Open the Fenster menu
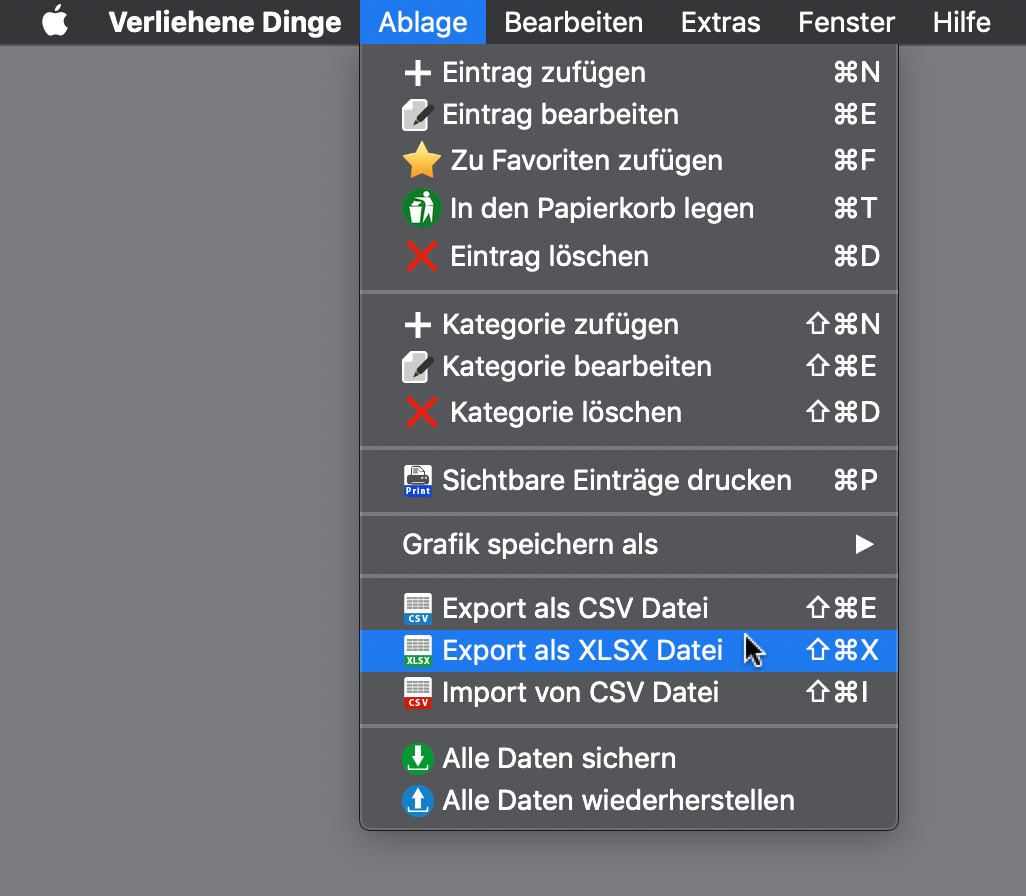 tap(846, 22)
